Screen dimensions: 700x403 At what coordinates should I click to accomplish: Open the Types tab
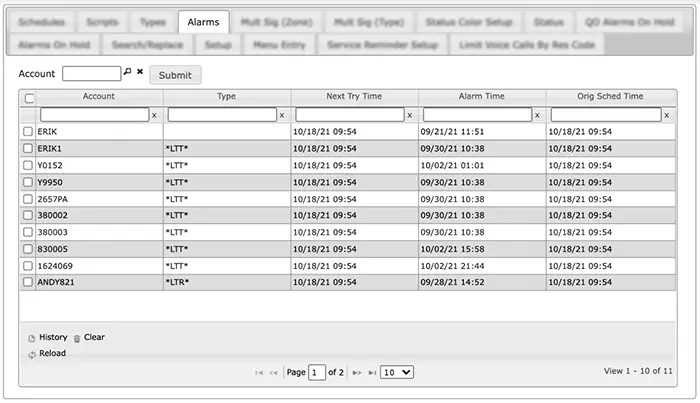[x=153, y=22]
